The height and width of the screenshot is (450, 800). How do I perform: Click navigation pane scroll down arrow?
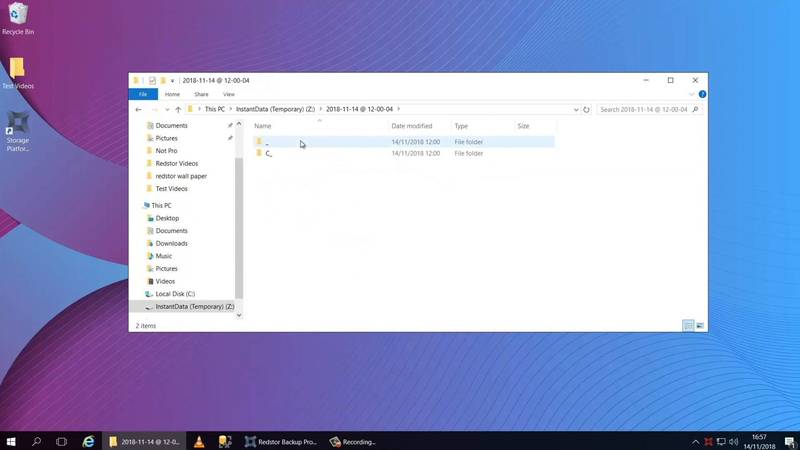pyautogui.click(x=239, y=315)
